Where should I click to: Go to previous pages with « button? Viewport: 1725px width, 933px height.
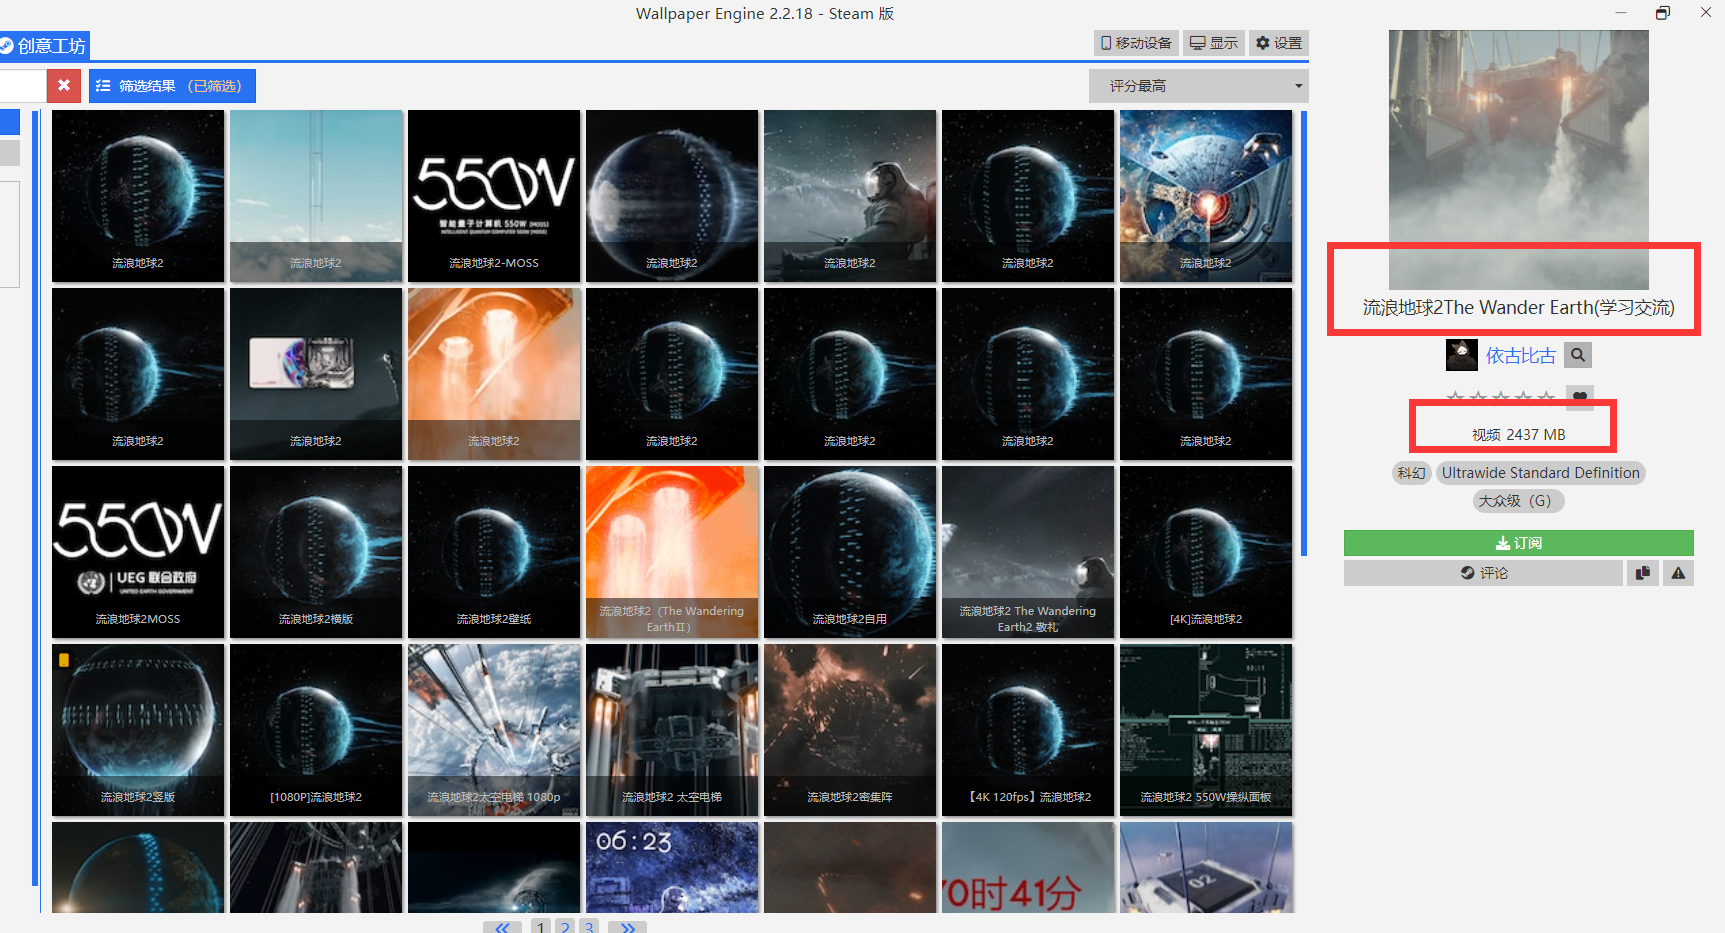(x=502, y=927)
